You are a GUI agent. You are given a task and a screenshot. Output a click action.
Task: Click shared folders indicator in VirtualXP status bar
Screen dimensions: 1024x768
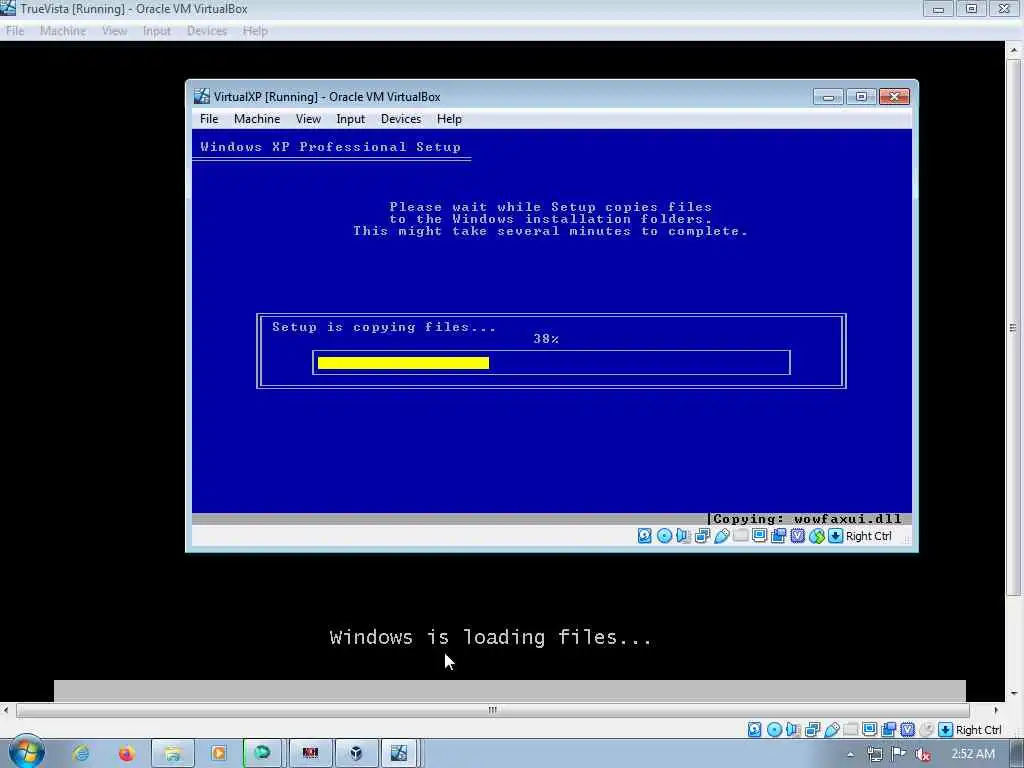tap(741, 536)
